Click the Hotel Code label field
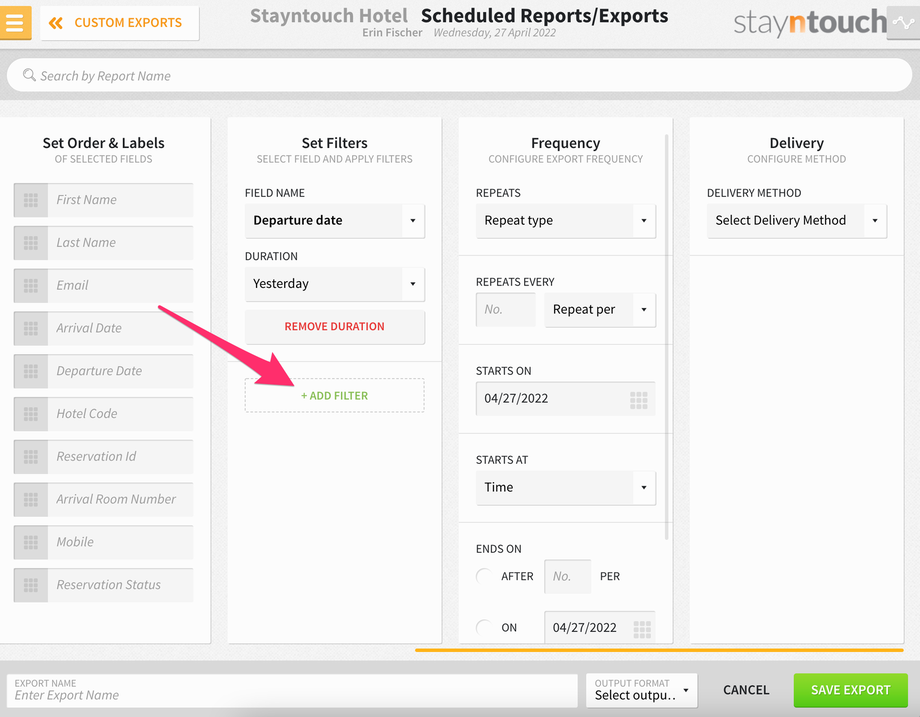 [x=120, y=414]
